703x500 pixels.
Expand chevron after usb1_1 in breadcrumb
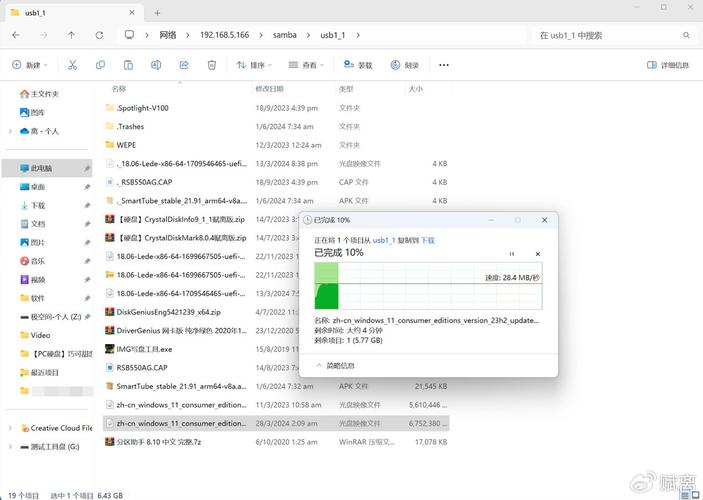point(358,35)
